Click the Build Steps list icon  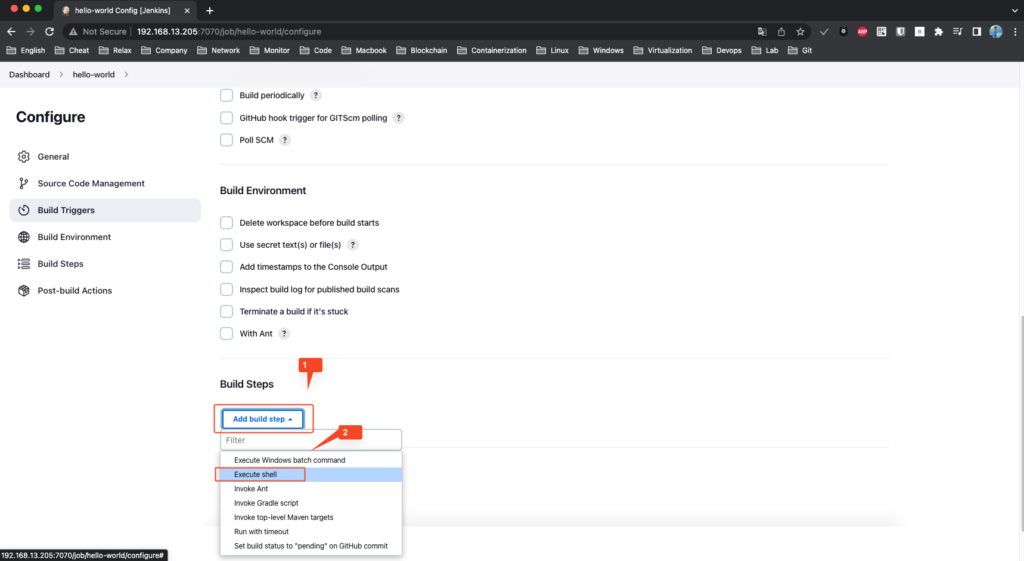[x=24, y=264]
